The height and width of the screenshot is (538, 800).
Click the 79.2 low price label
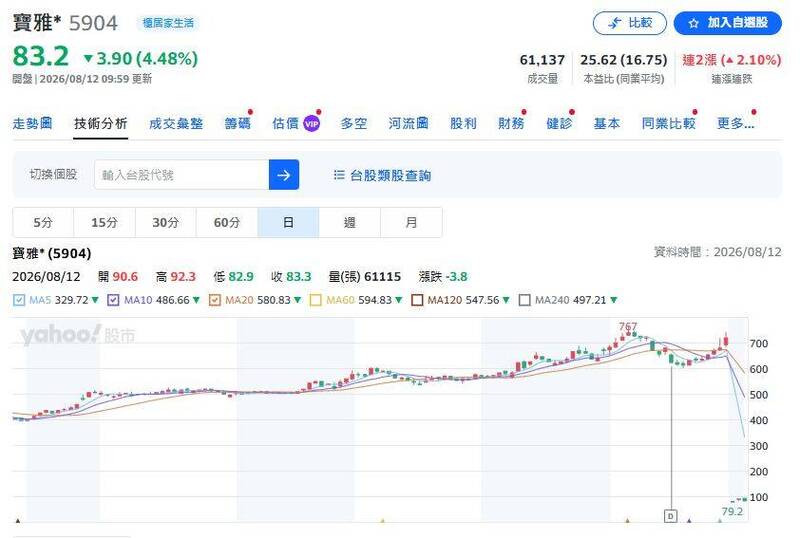click(732, 511)
